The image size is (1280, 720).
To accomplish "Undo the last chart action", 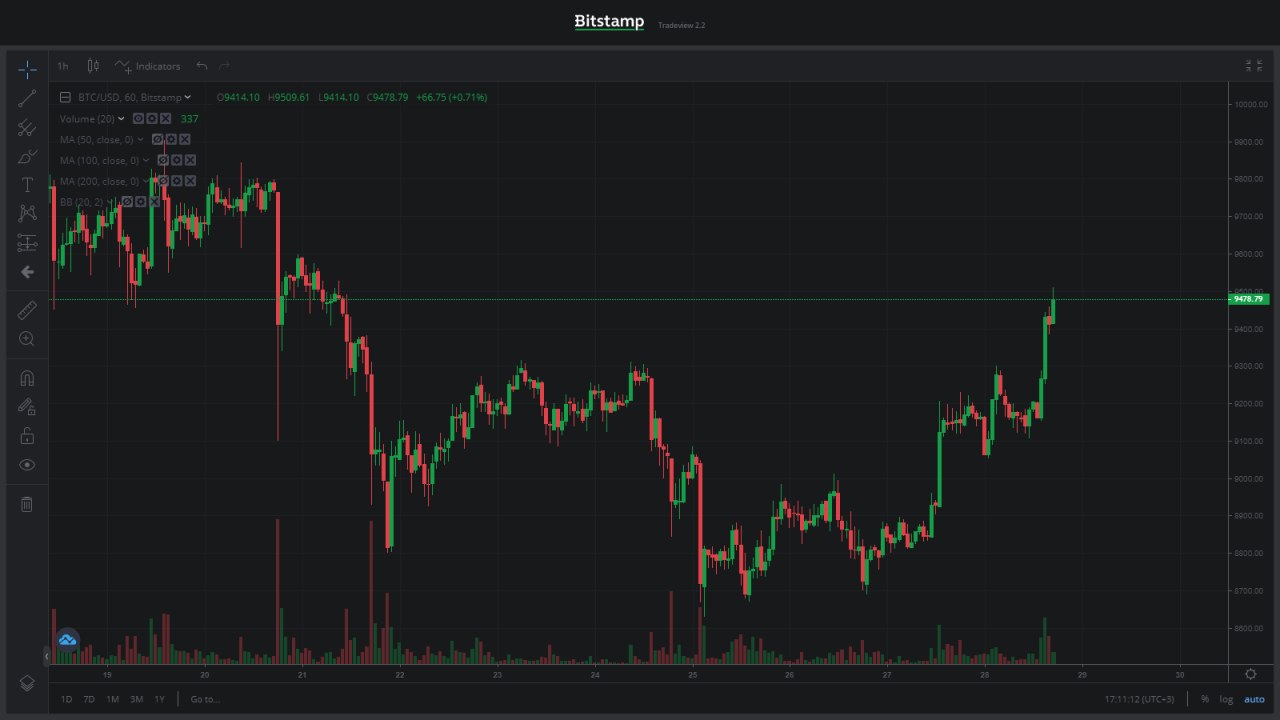I will pyautogui.click(x=202, y=66).
